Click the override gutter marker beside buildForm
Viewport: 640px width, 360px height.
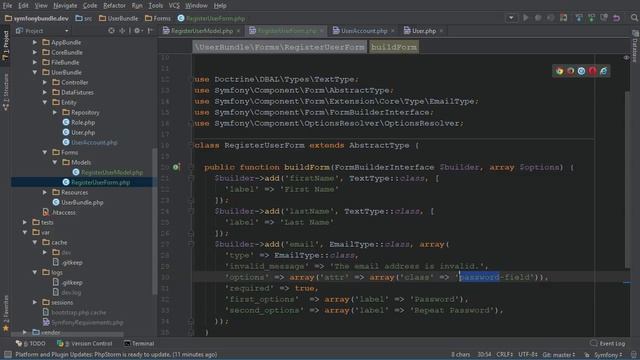coord(176,167)
